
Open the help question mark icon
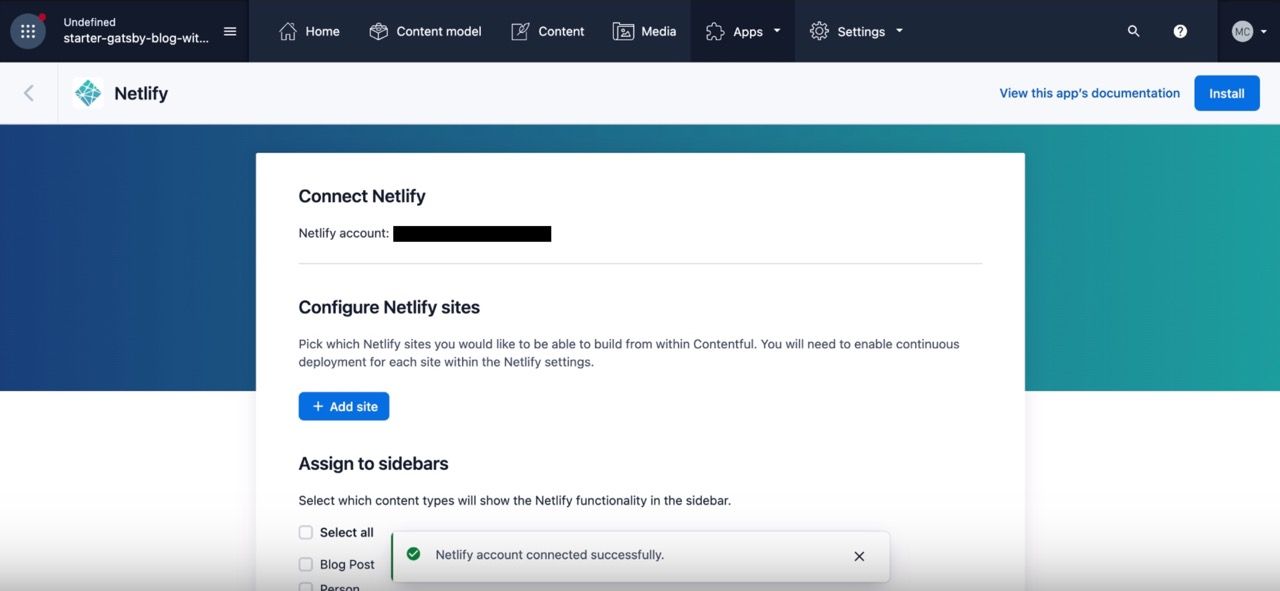(1180, 31)
